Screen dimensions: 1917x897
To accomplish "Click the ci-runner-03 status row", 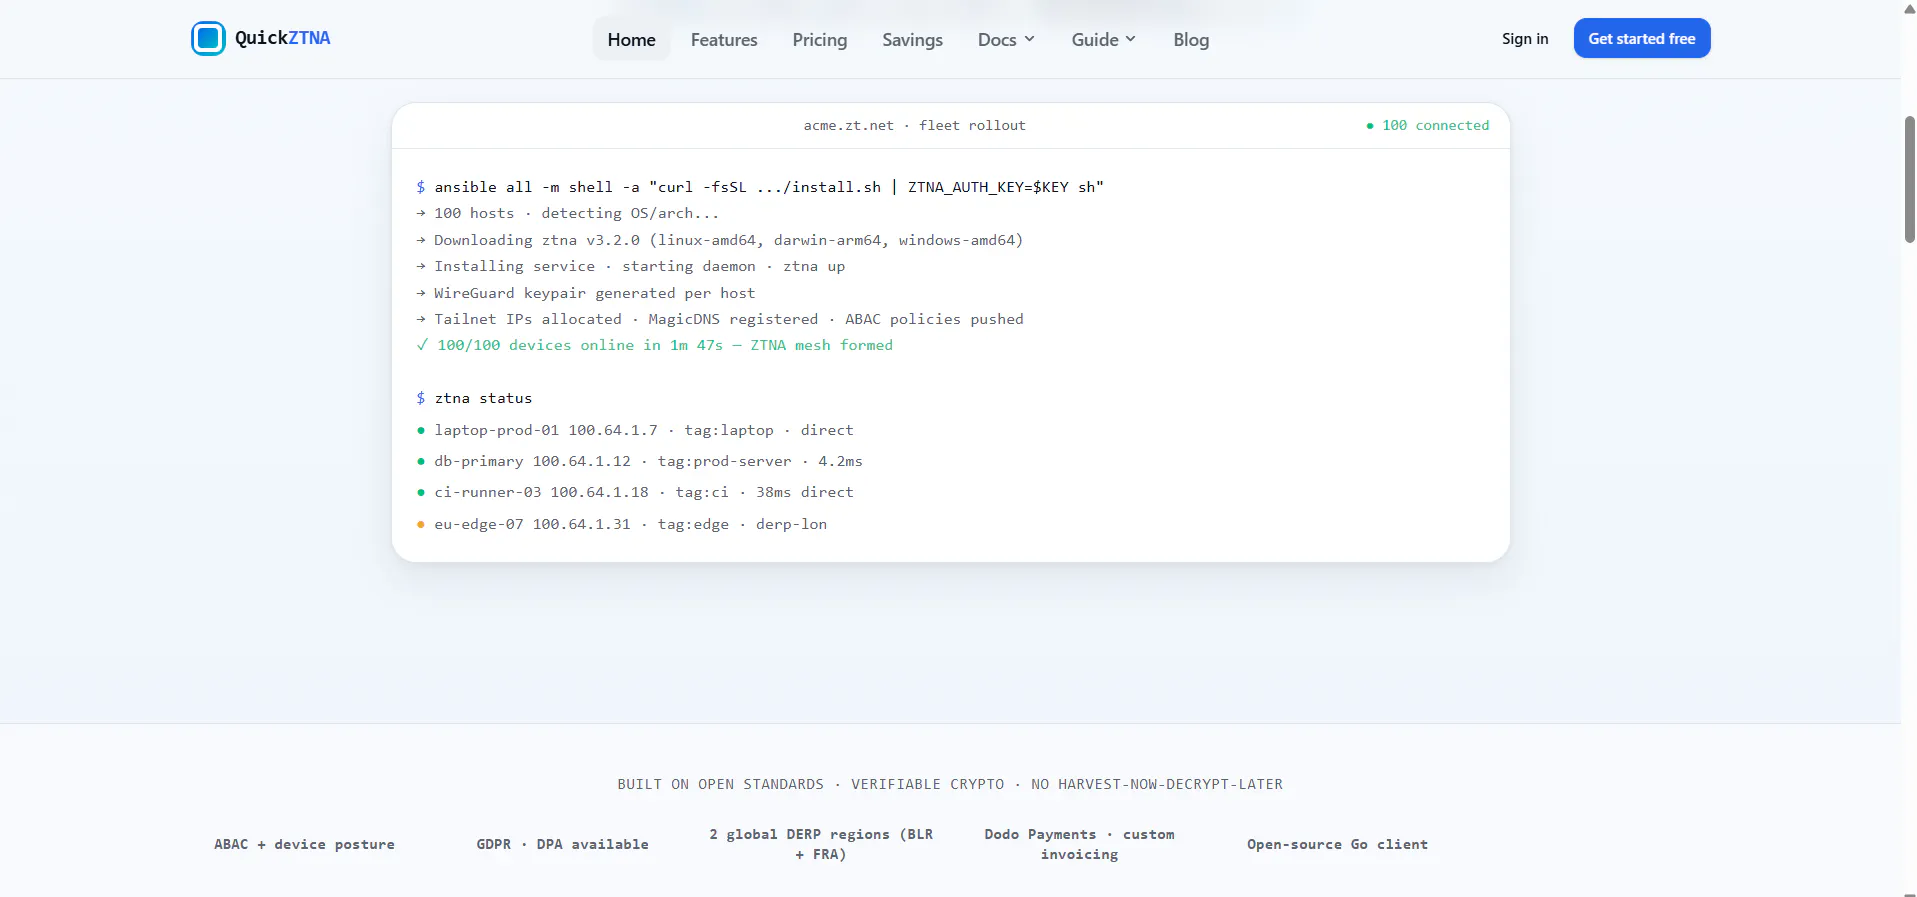I will tap(635, 492).
